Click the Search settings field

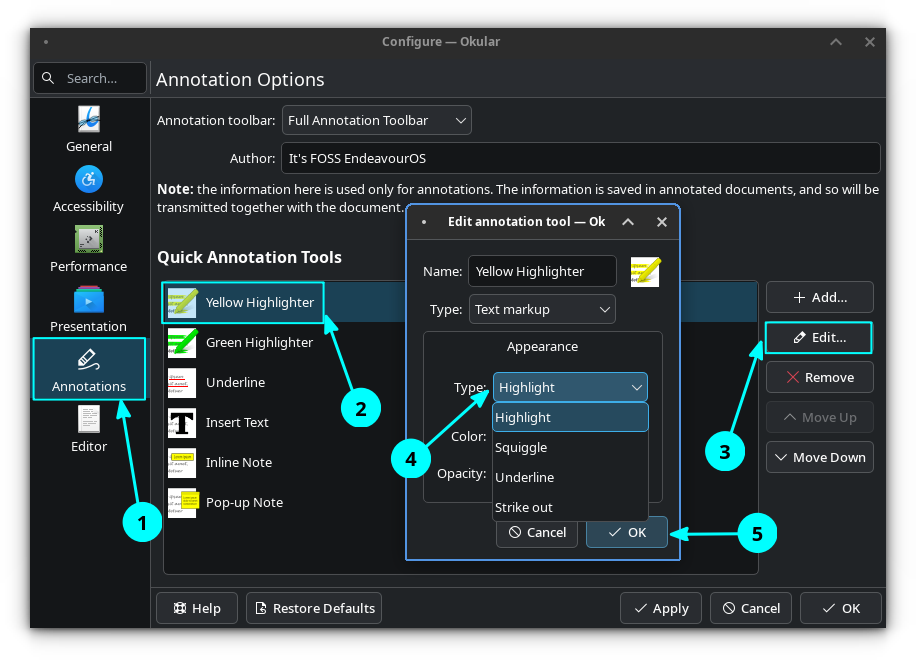90,78
